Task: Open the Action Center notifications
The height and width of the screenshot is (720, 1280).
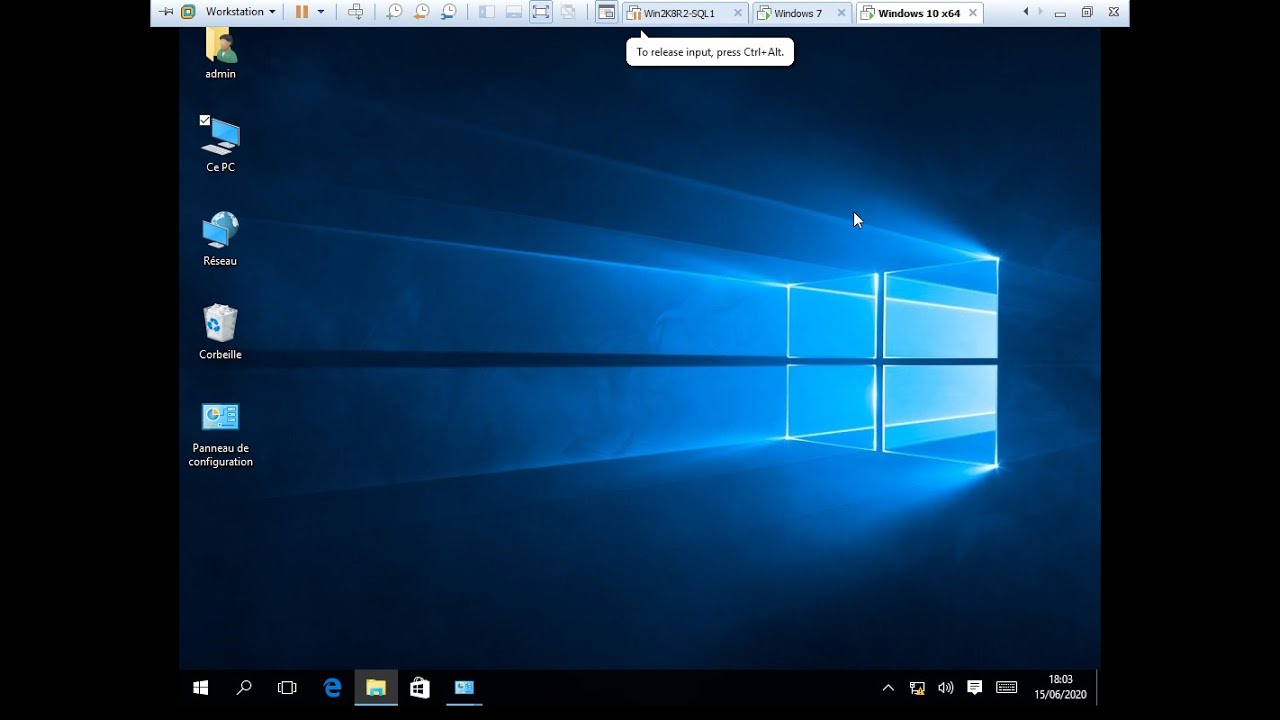Action: click(975, 688)
